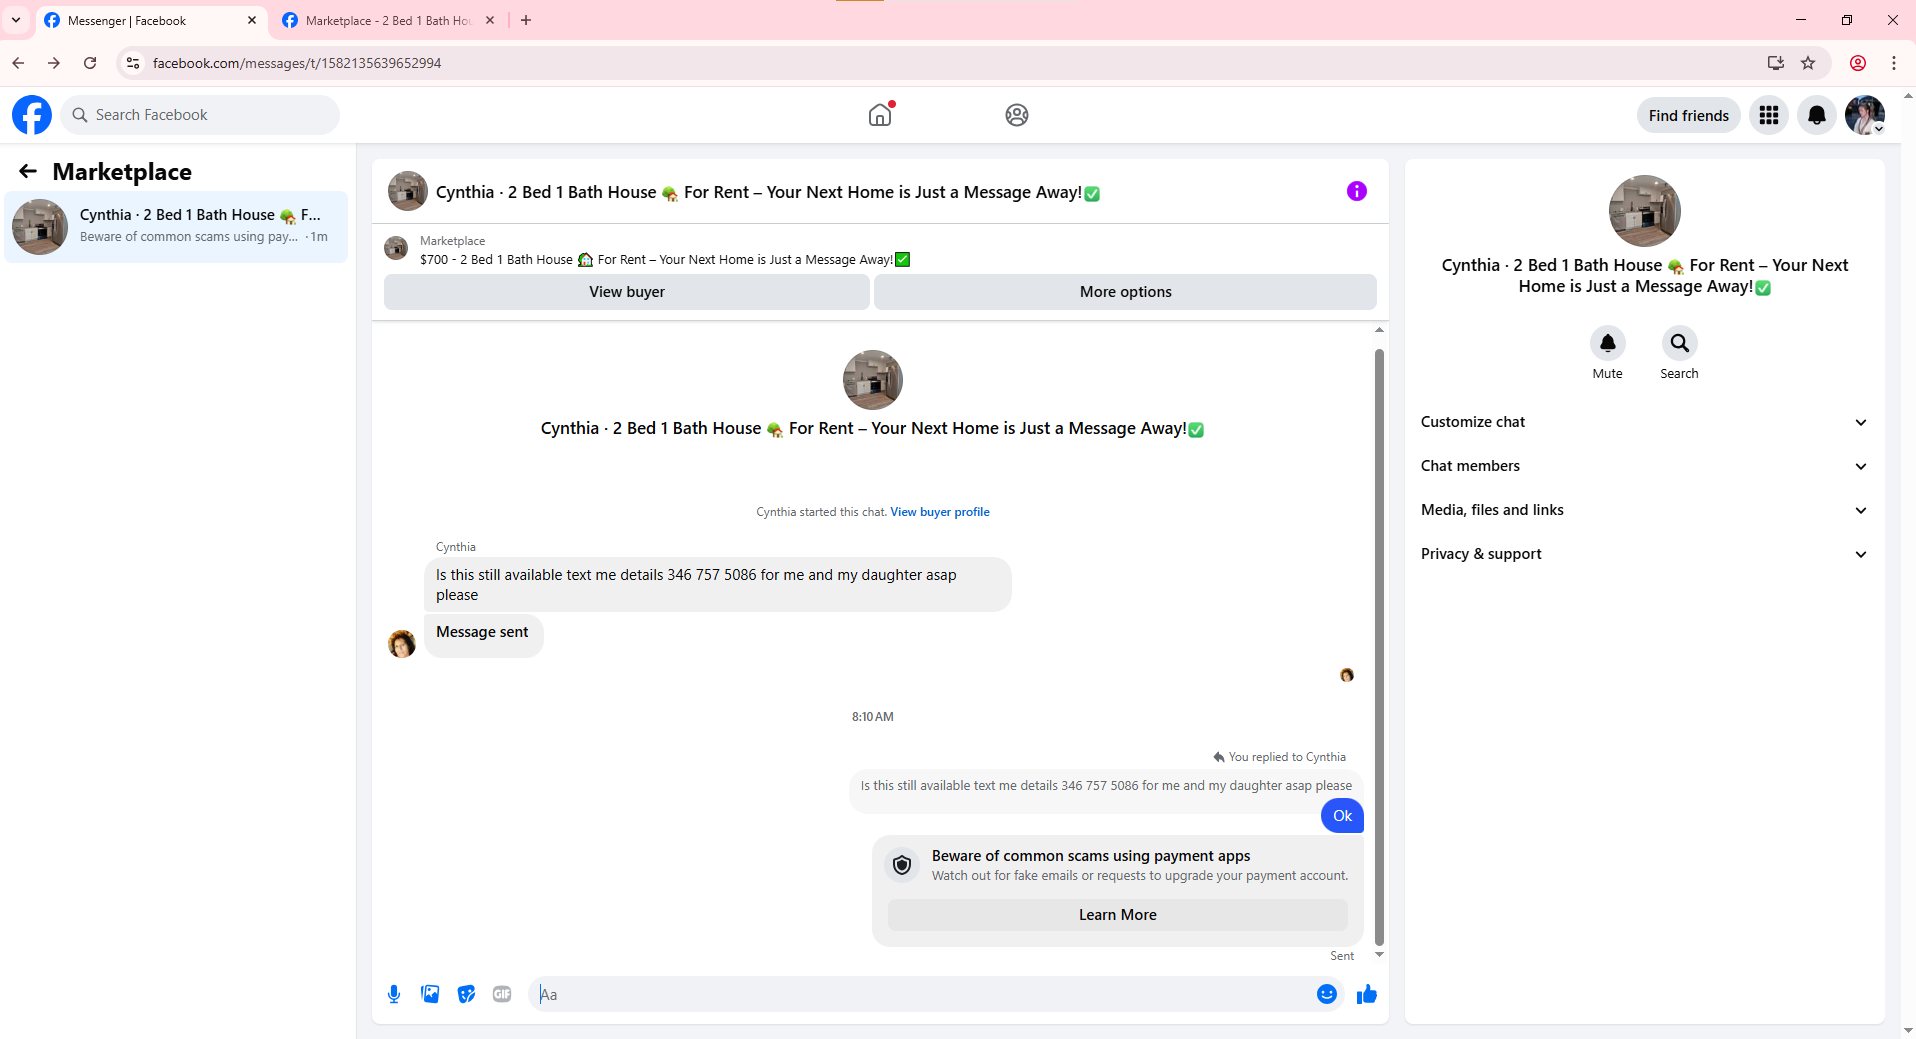Click Learn More on the scam warning
This screenshot has width=1916, height=1039.
point(1118,915)
